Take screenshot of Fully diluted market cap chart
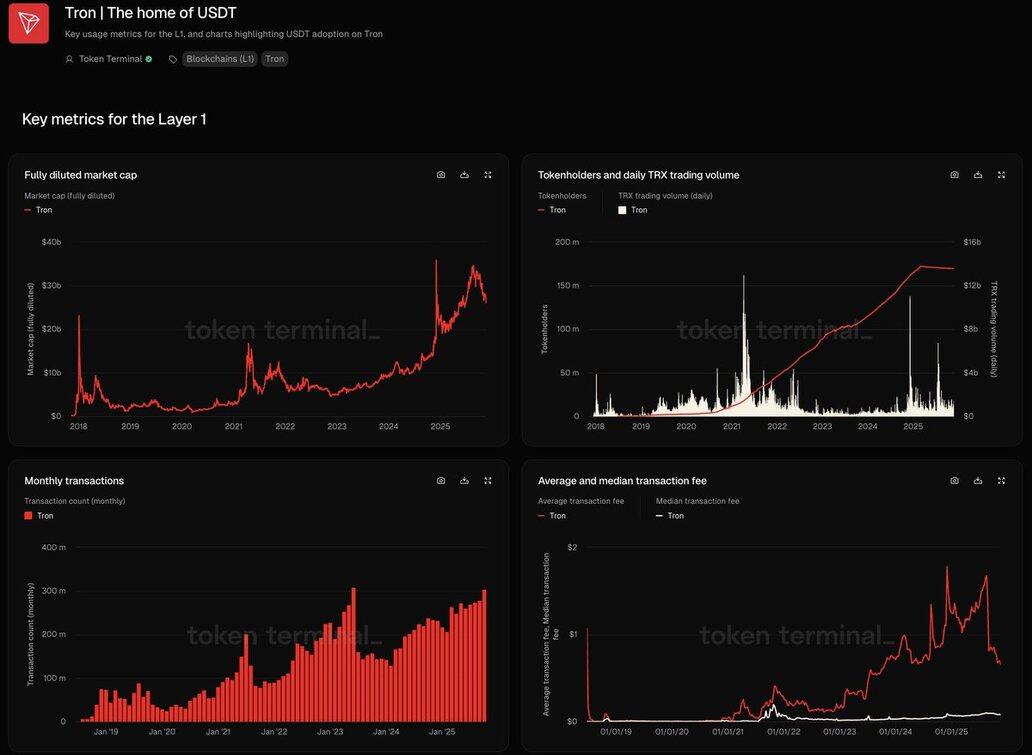The height and width of the screenshot is (755, 1032). pos(441,175)
